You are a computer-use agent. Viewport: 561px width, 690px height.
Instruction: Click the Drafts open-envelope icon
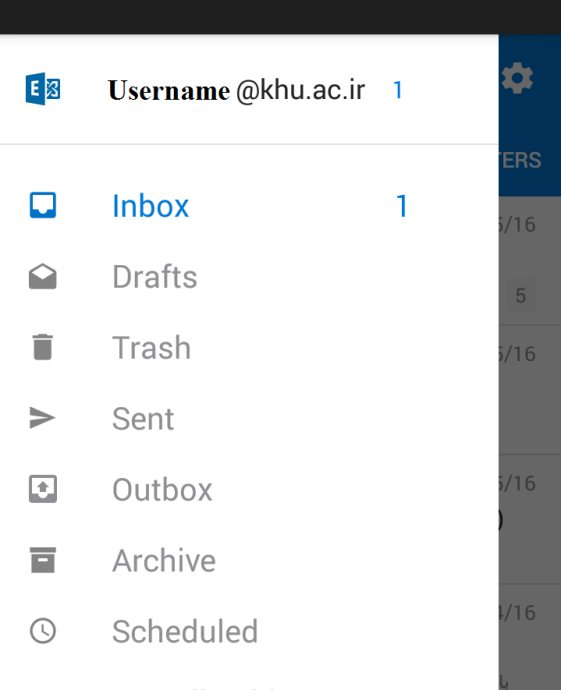pos(43,276)
